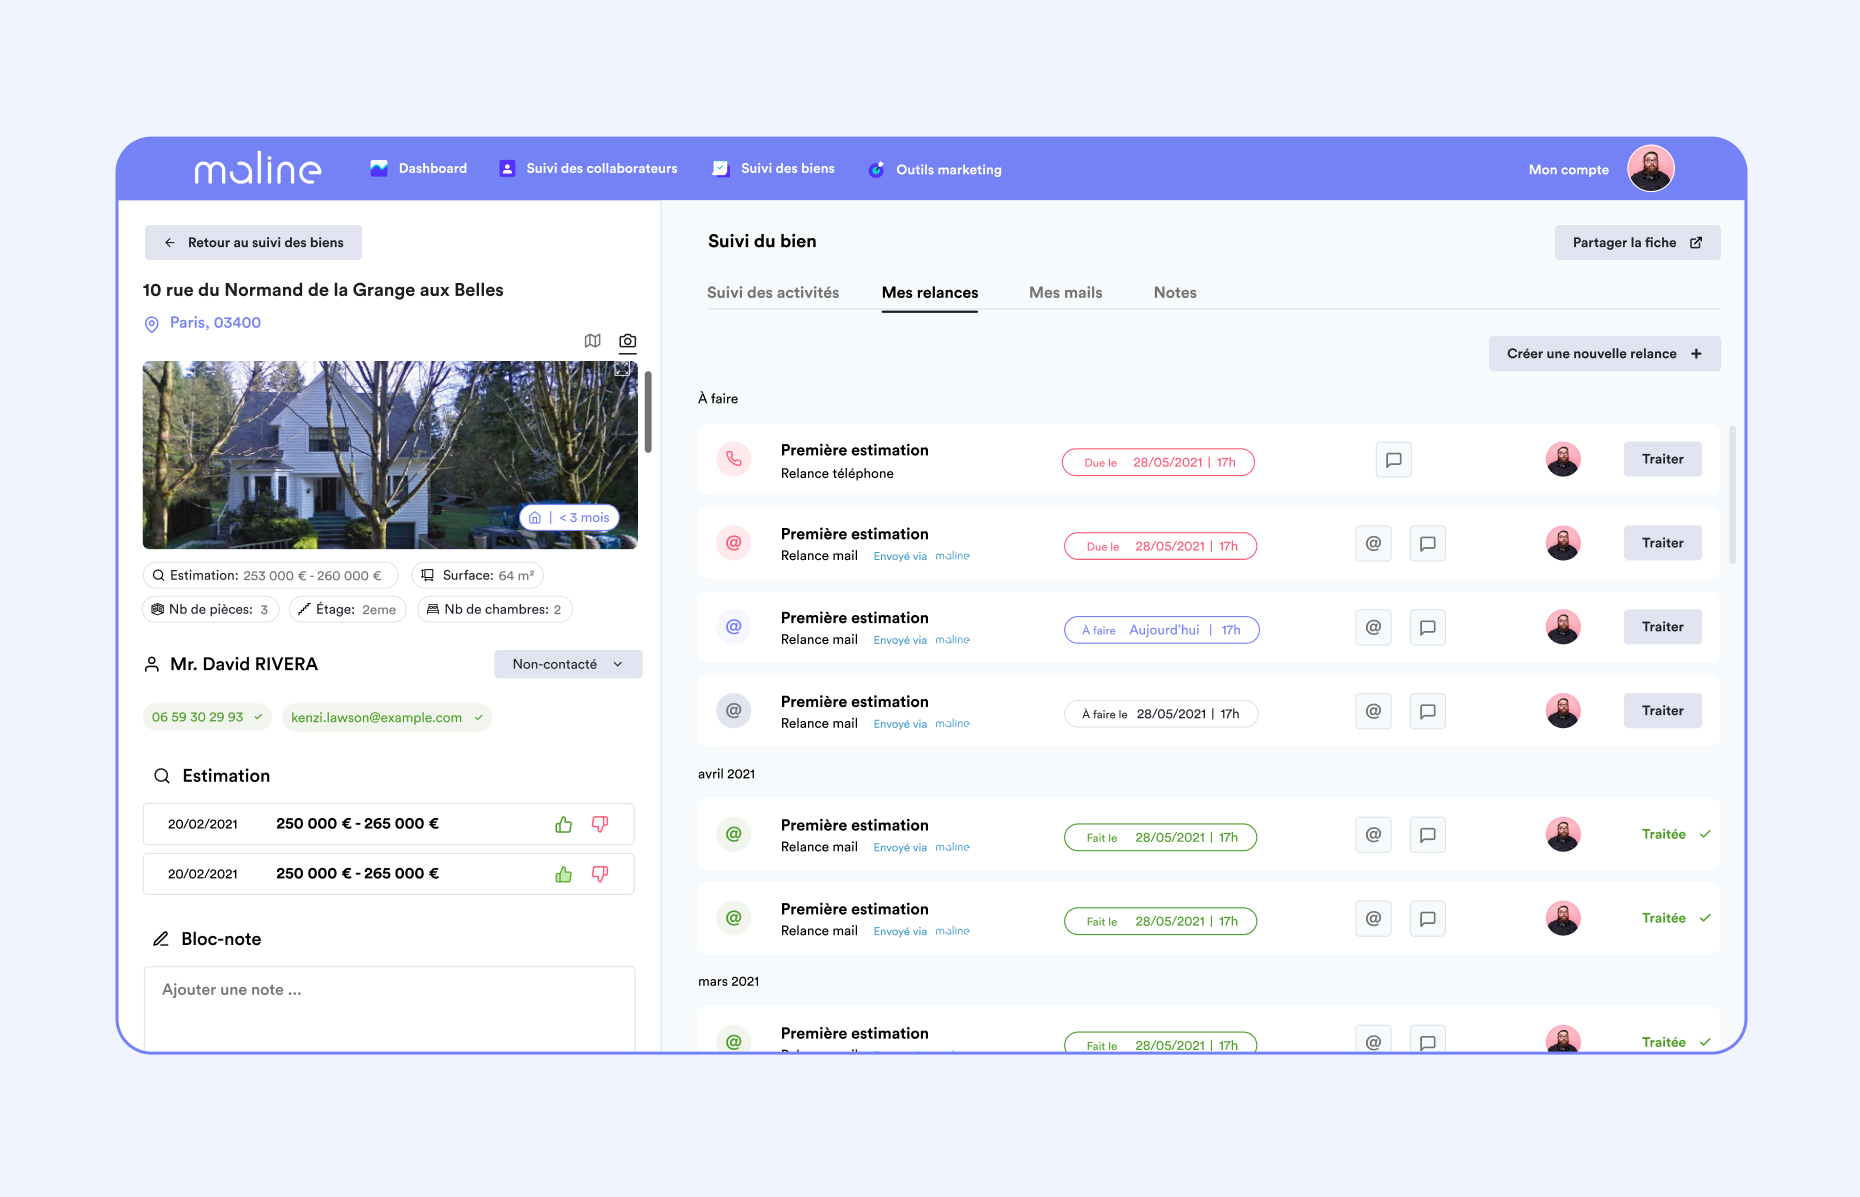Click the phone icon in the Relance téléphone row
This screenshot has width=1860, height=1197.
(x=734, y=459)
